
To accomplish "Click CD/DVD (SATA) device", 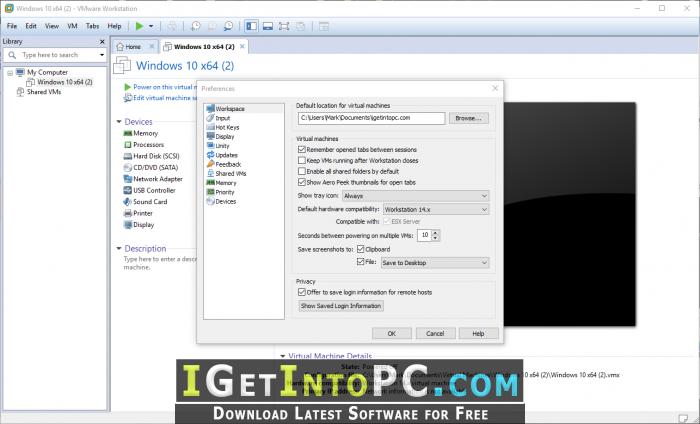I will (x=150, y=167).
